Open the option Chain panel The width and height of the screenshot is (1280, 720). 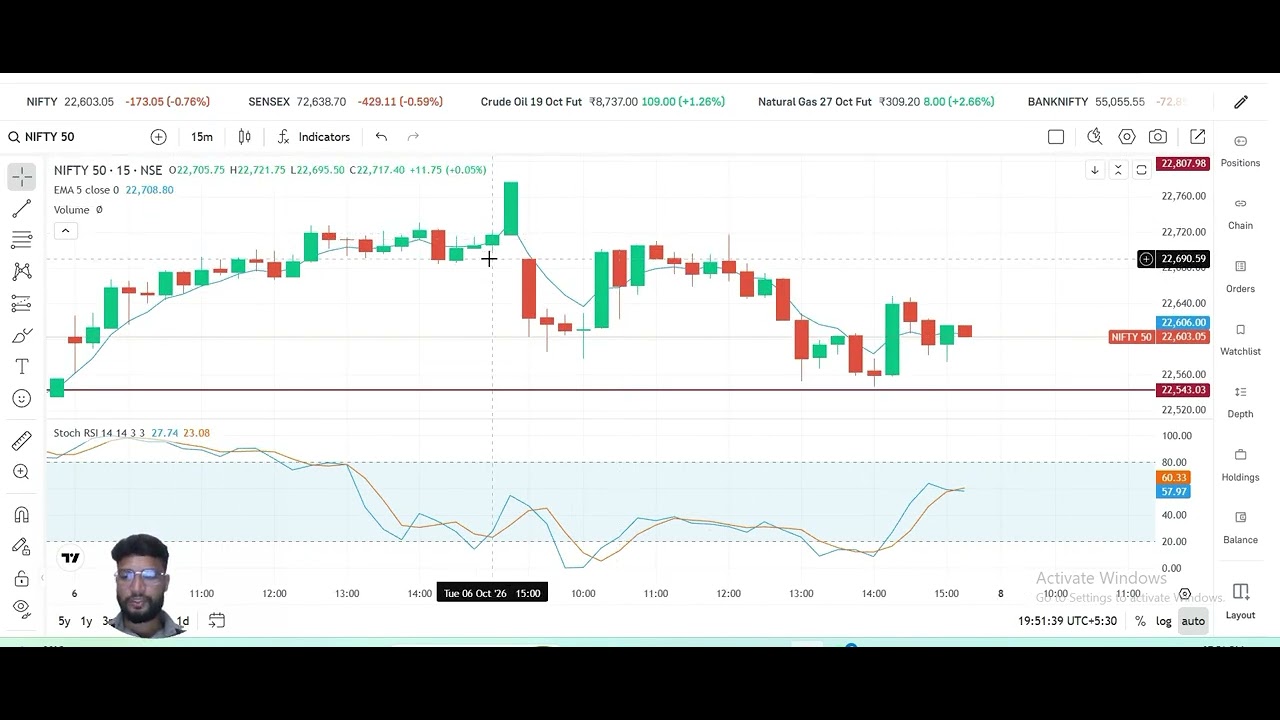point(1241,213)
